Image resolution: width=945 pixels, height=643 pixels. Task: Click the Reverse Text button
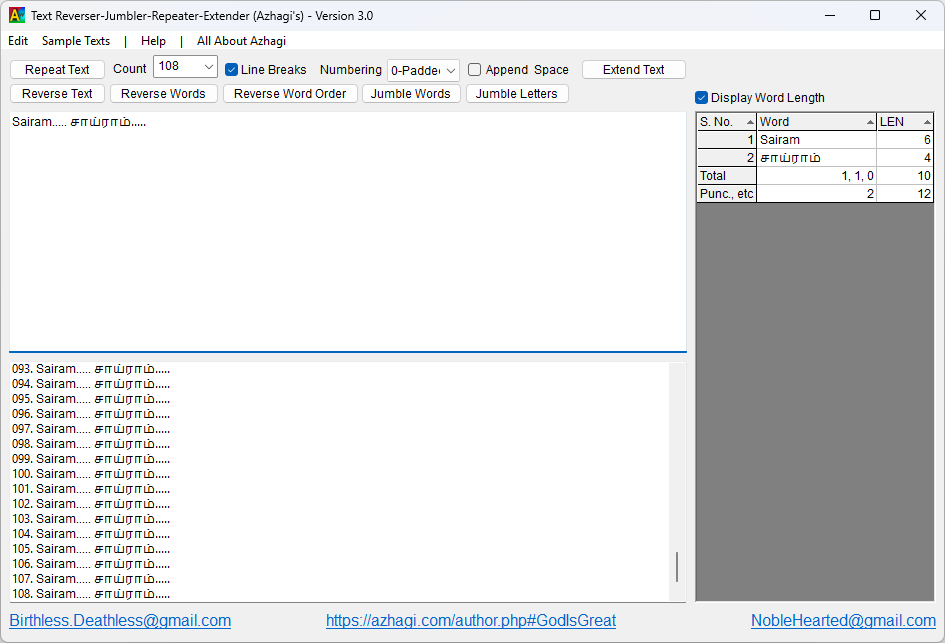57,93
